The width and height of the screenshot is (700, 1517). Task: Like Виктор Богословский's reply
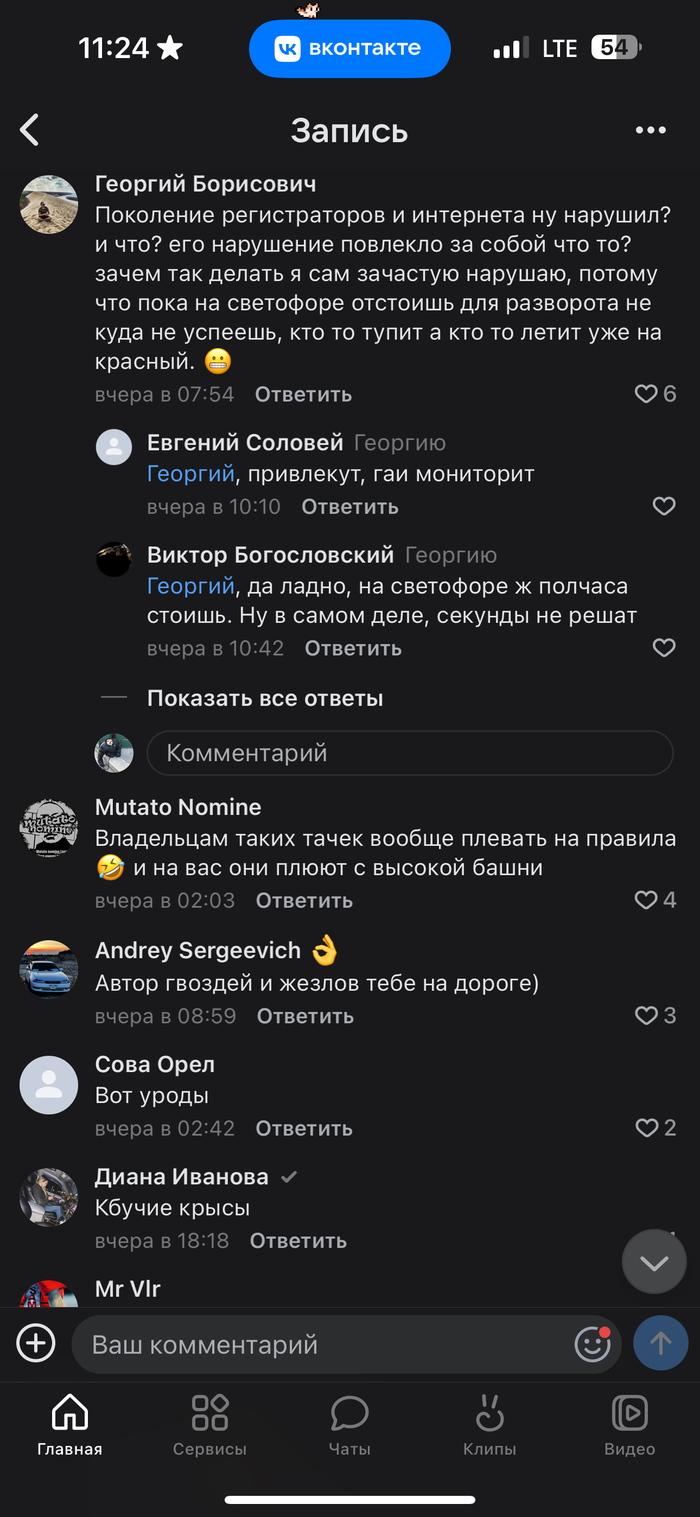664,648
